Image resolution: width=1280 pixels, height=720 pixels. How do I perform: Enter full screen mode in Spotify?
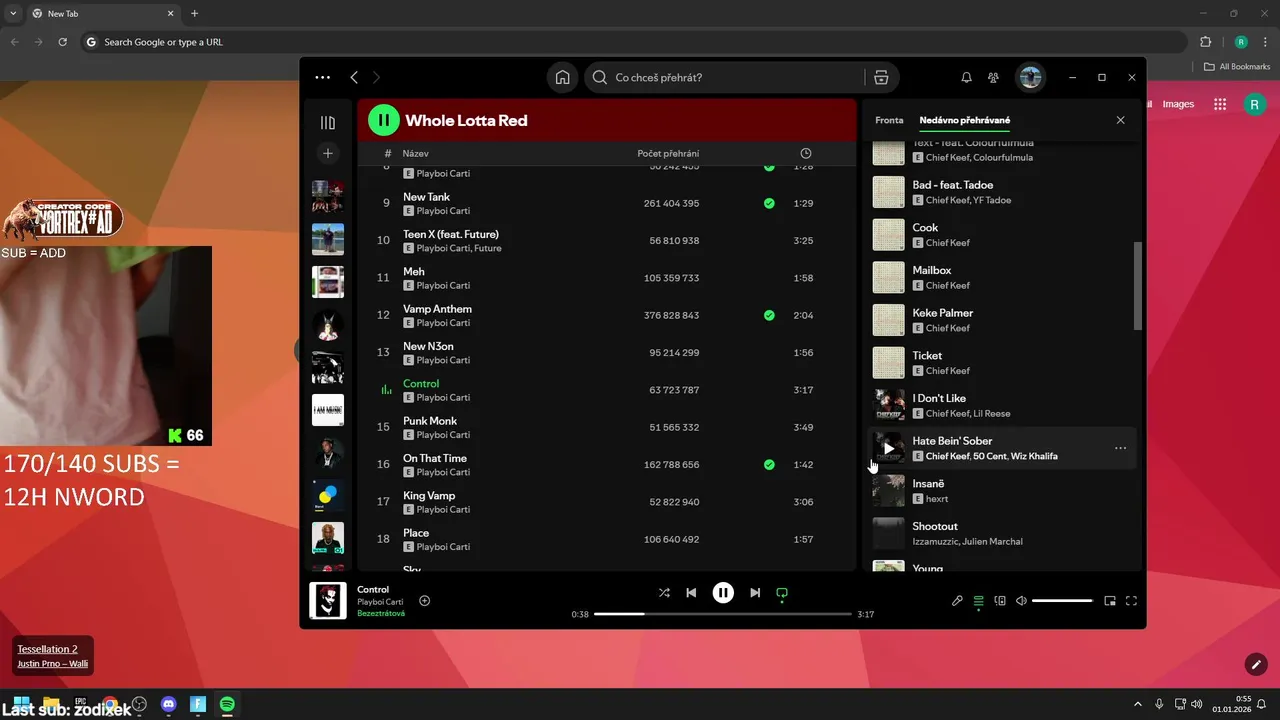point(1132,601)
